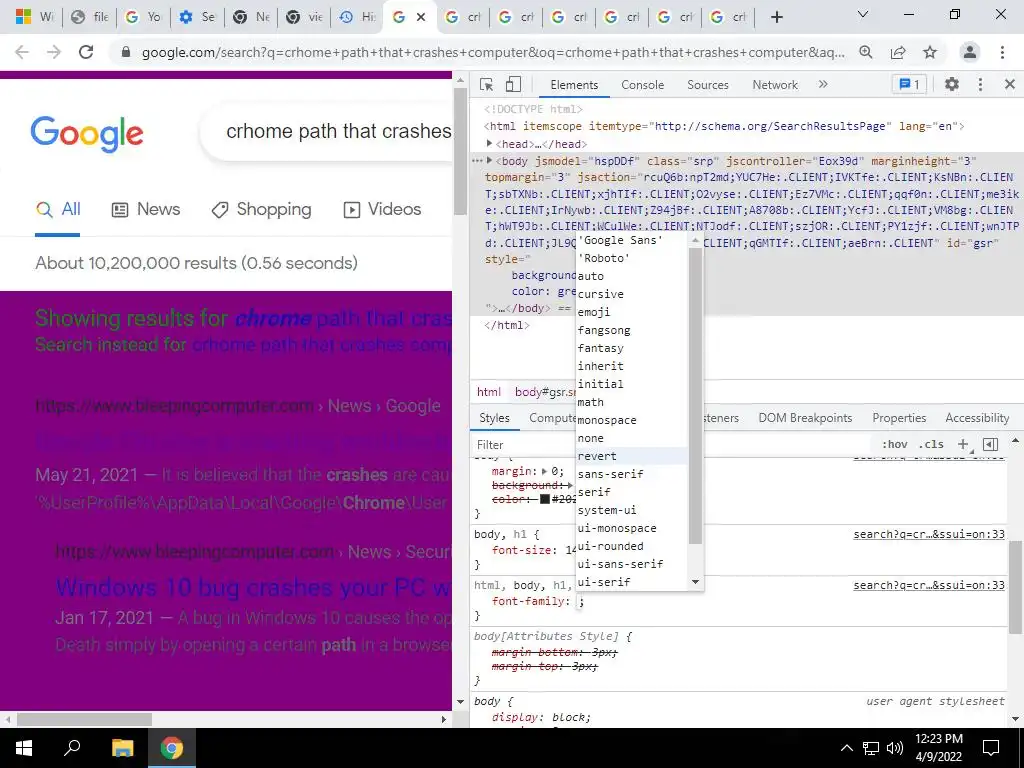
Task: Open tab search dropdown arrow
Action: (863, 14)
